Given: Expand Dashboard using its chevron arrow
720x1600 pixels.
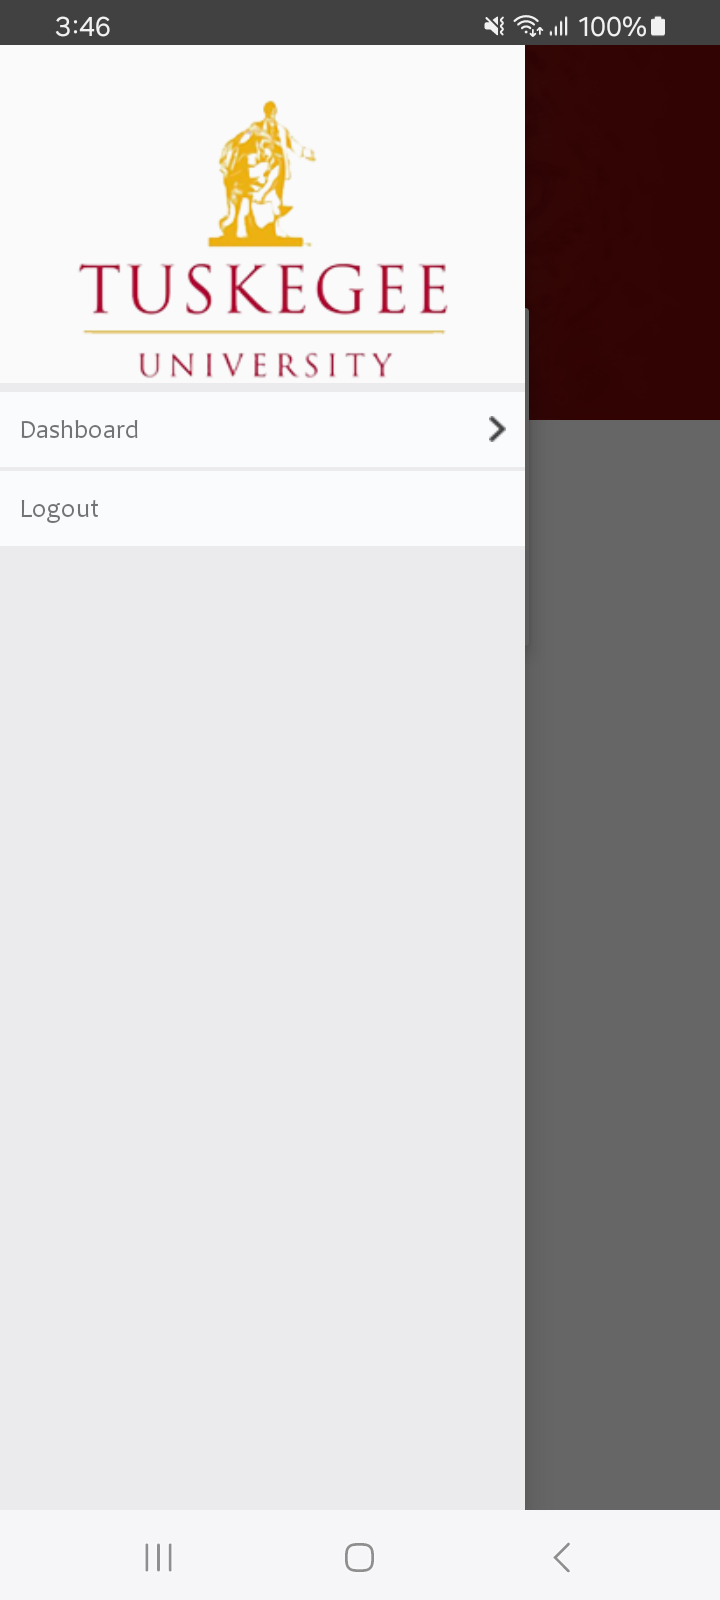Looking at the screenshot, I should pyautogui.click(x=496, y=429).
